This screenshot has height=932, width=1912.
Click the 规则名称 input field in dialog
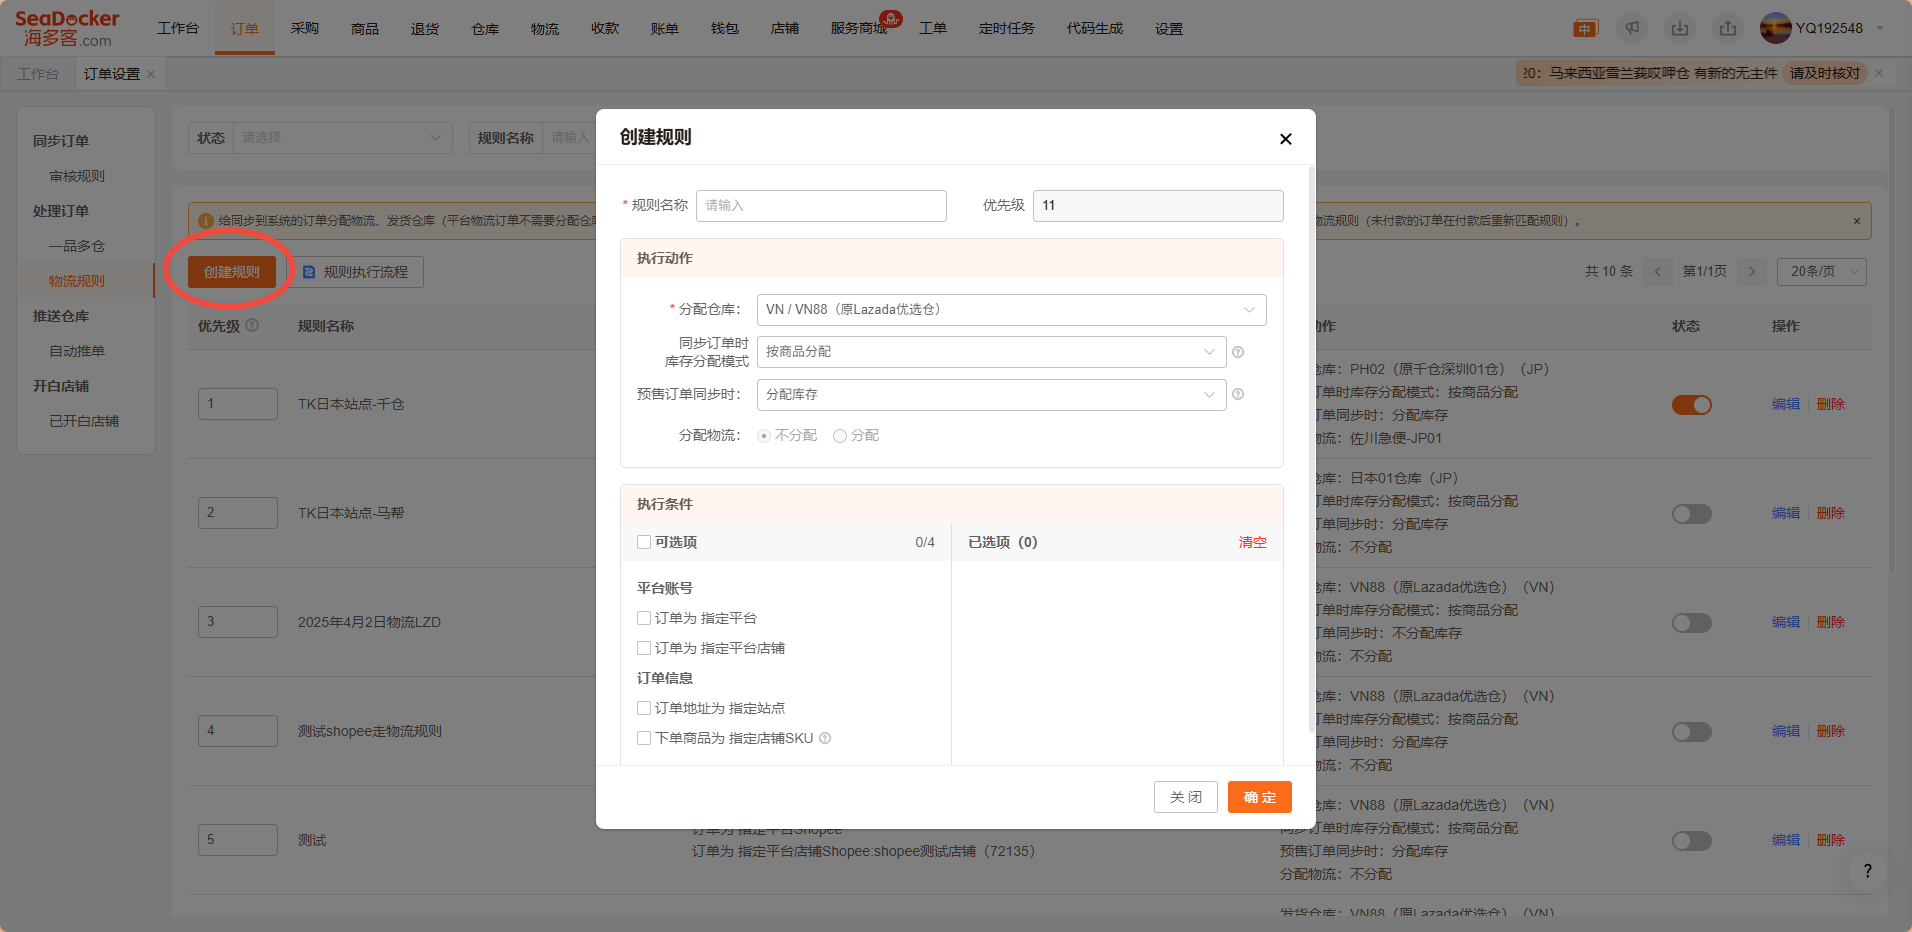tap(821, 206)
